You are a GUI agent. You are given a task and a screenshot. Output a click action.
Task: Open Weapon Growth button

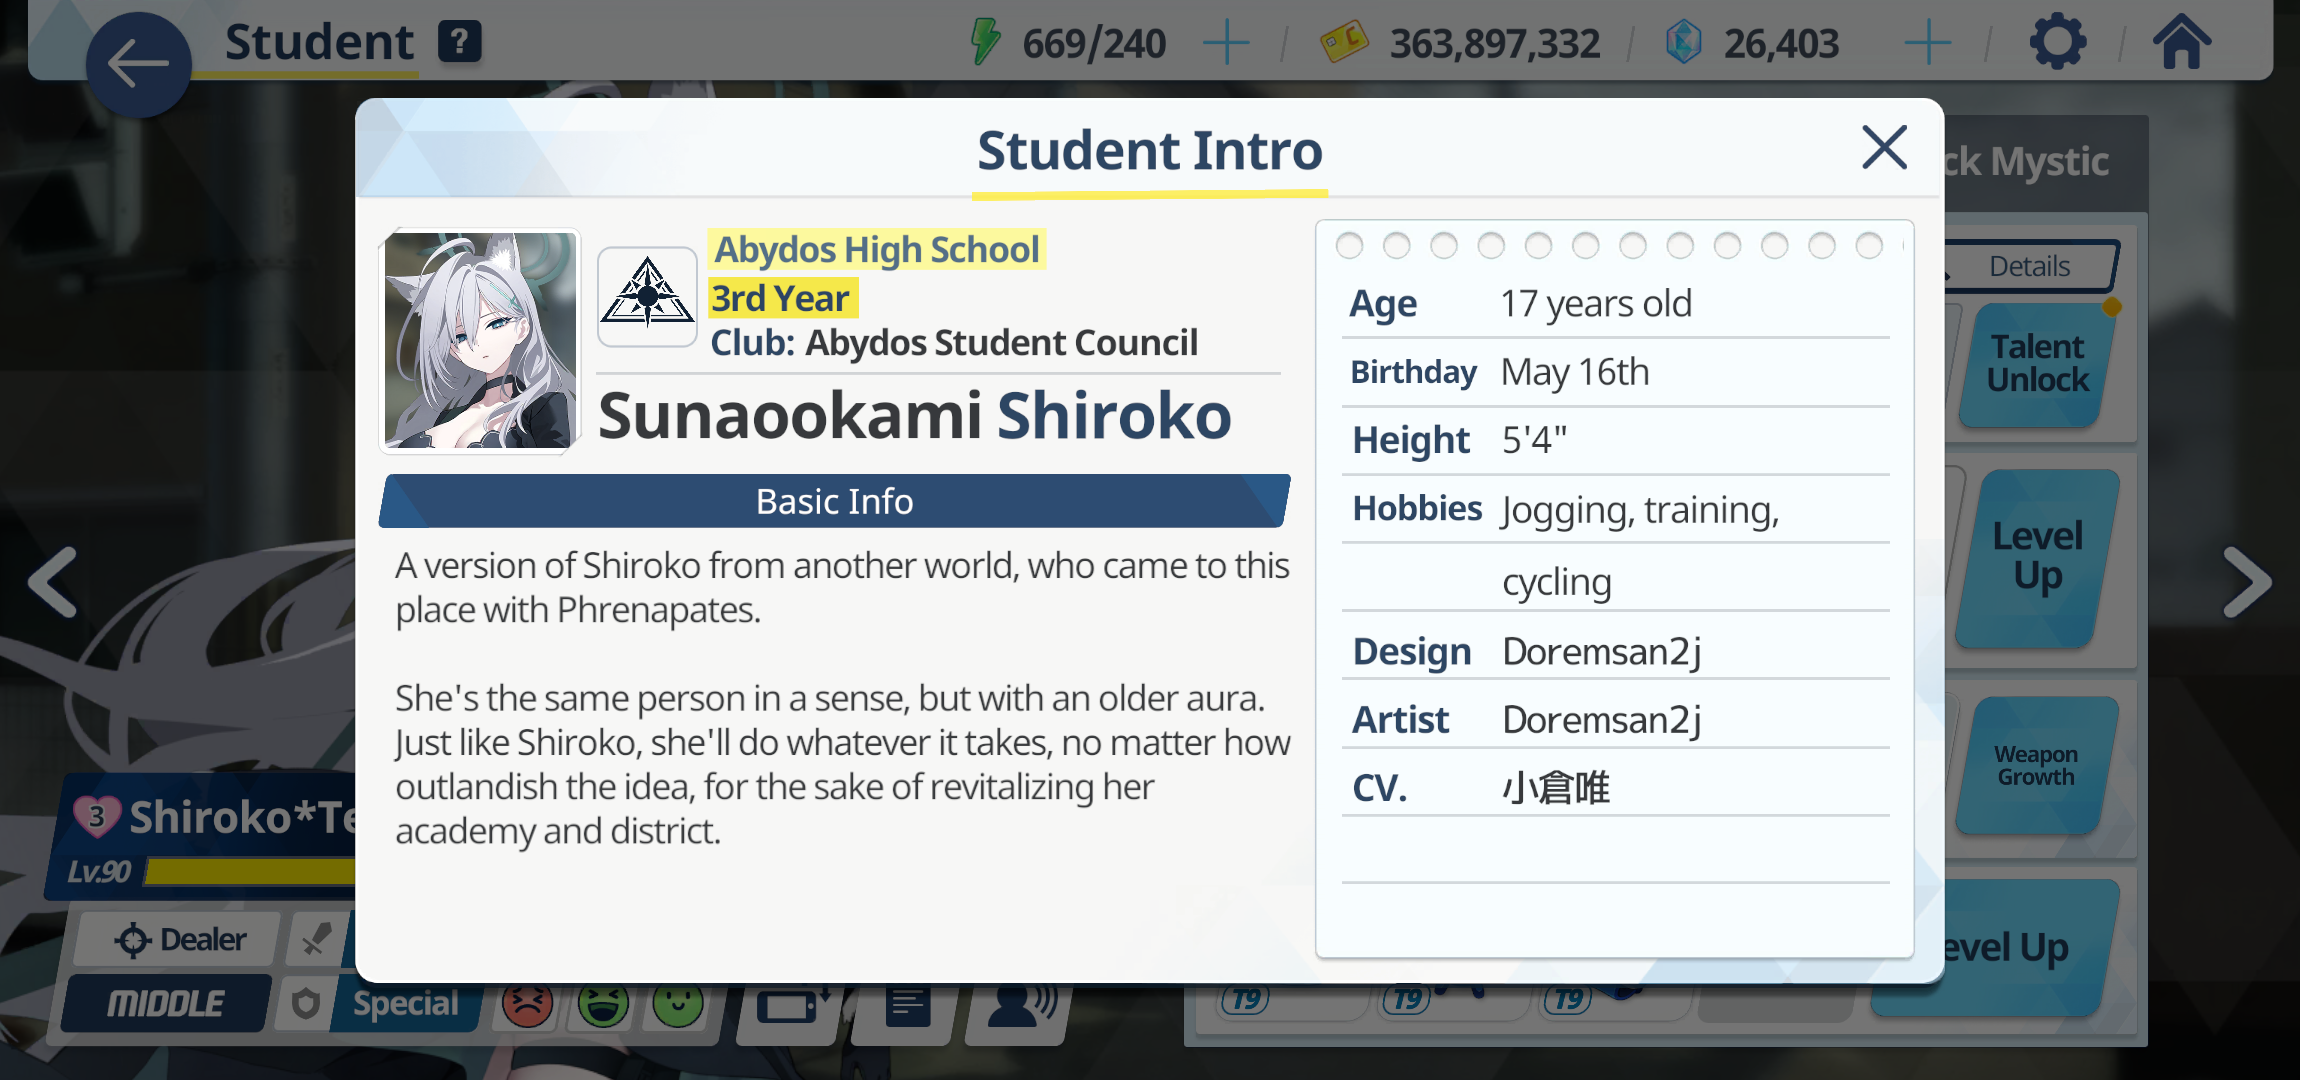click(2036, 766)
